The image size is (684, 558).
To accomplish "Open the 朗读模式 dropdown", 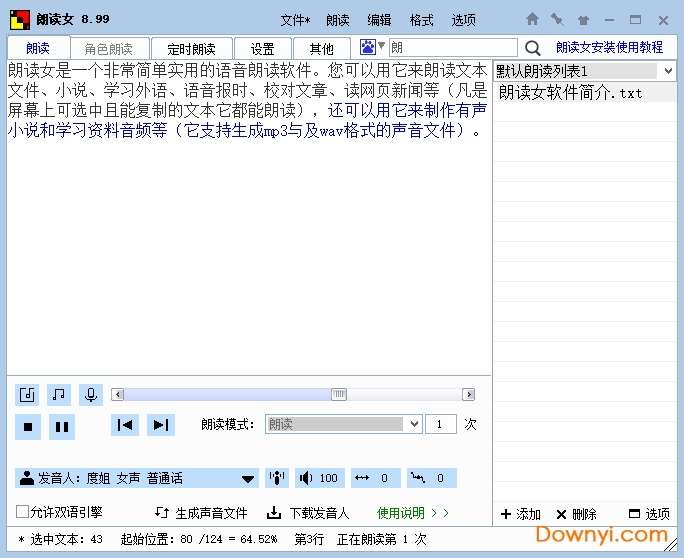I will coord(414,424).
